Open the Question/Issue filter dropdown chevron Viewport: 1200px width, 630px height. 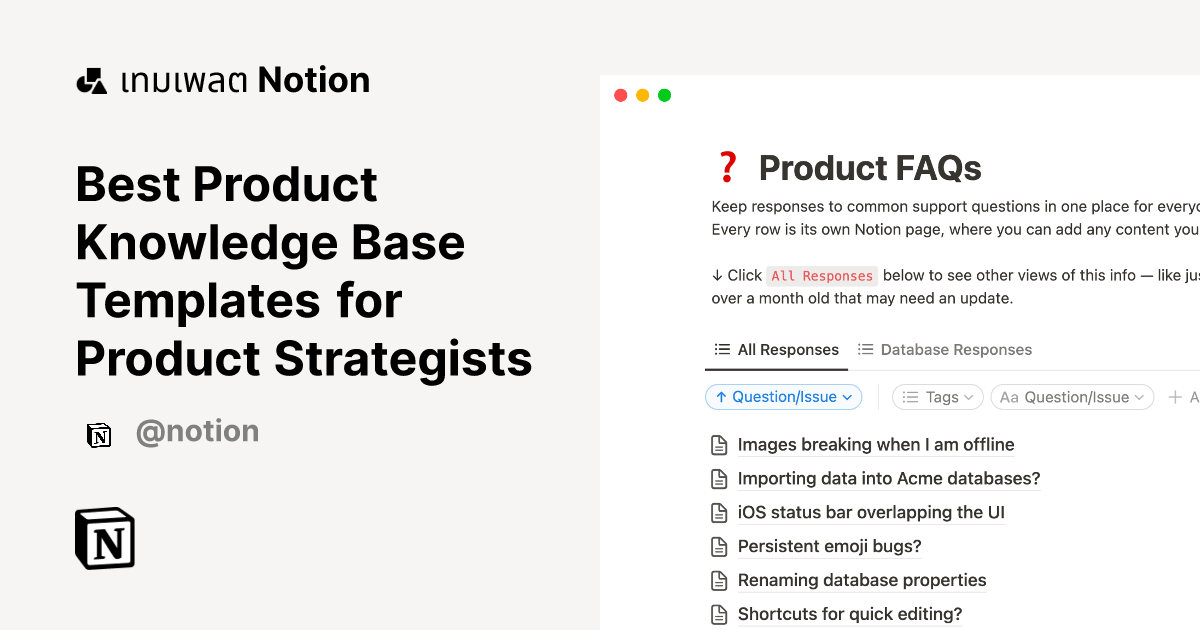[x=1139, y=397]
